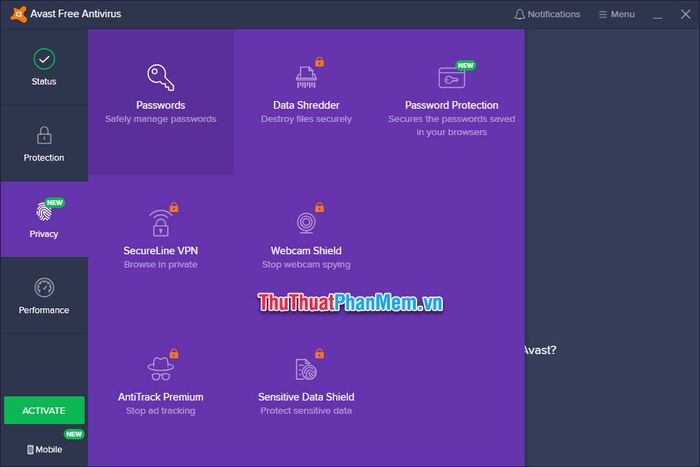The height and width of the screenshot is (467, 700).
Task: Click 'Stop webcam spying' description
Action: [x=306, y=265]
